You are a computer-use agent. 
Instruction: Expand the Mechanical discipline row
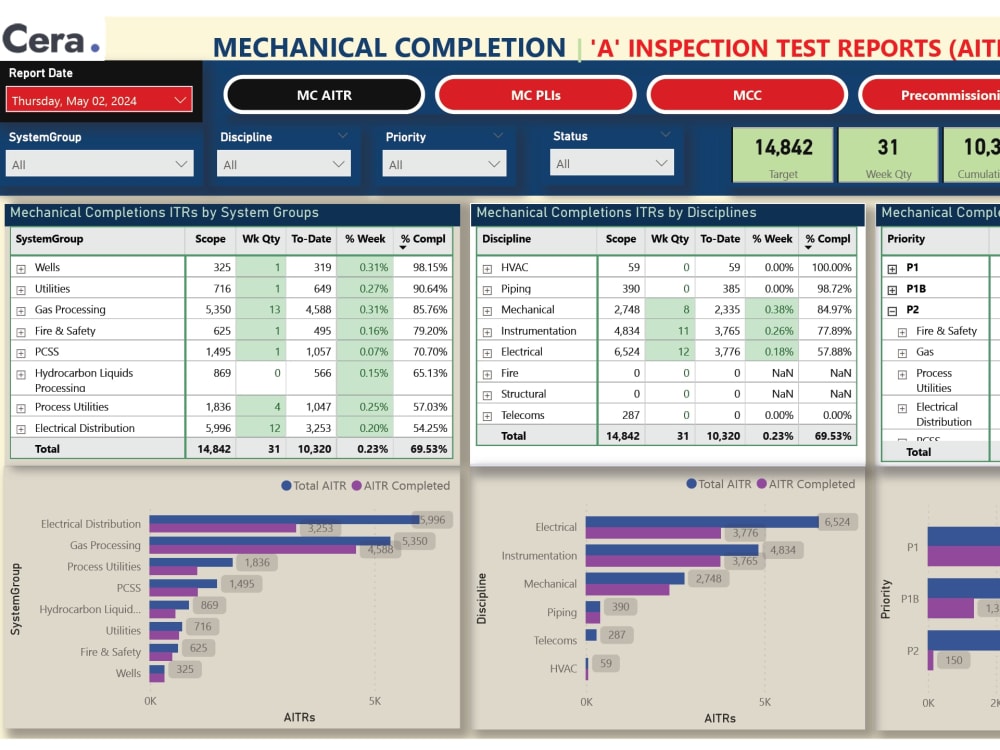point(487,311)
